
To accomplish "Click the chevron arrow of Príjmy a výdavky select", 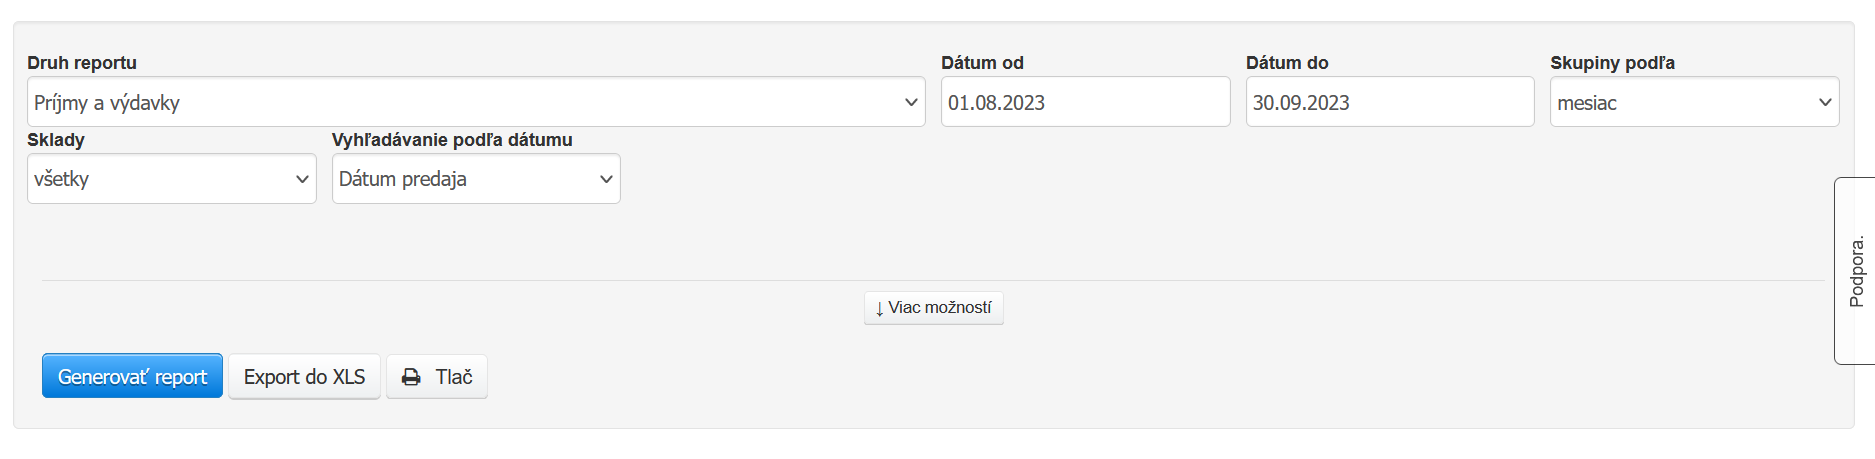I will click(x=911, y=102).
